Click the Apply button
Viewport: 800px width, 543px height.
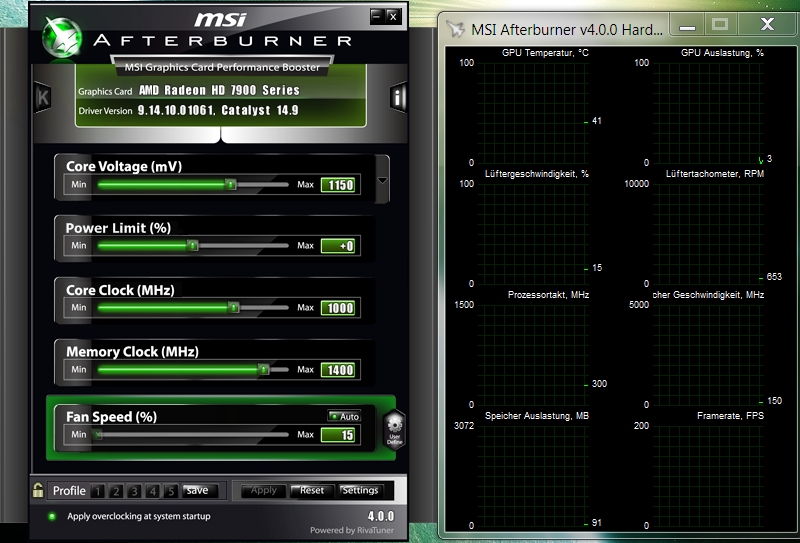click(263, 490)
